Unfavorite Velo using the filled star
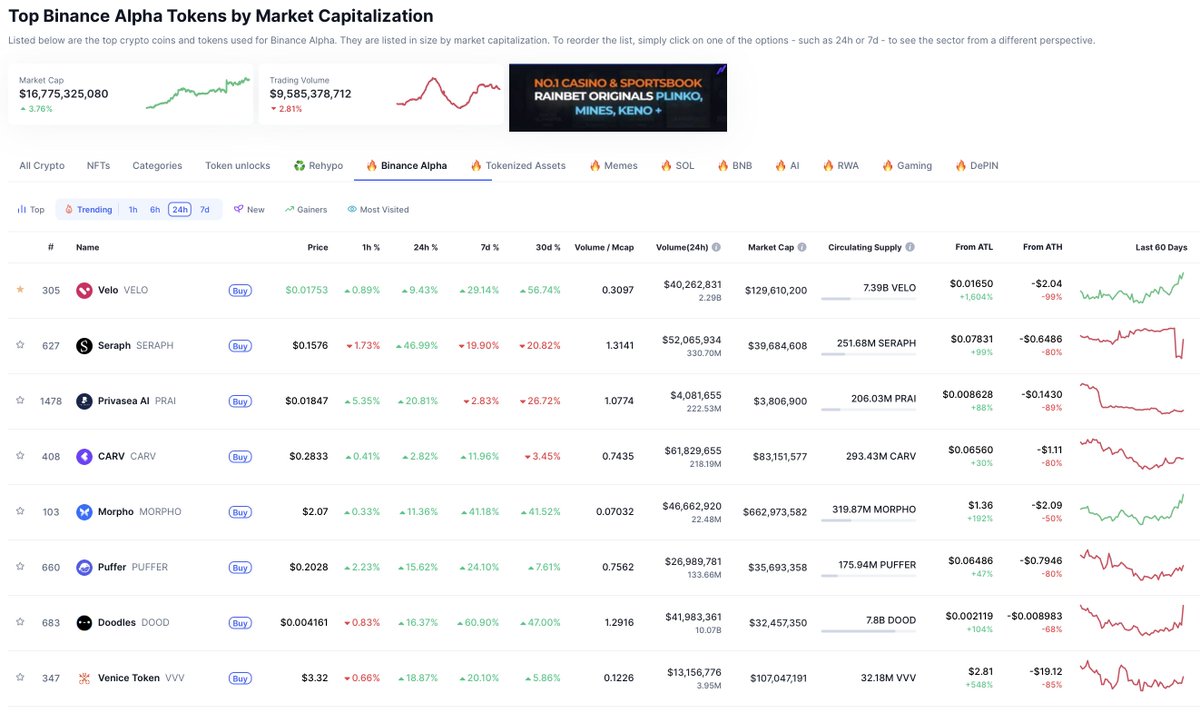This screenshot has height=713, width=1200. coord(20,290)
